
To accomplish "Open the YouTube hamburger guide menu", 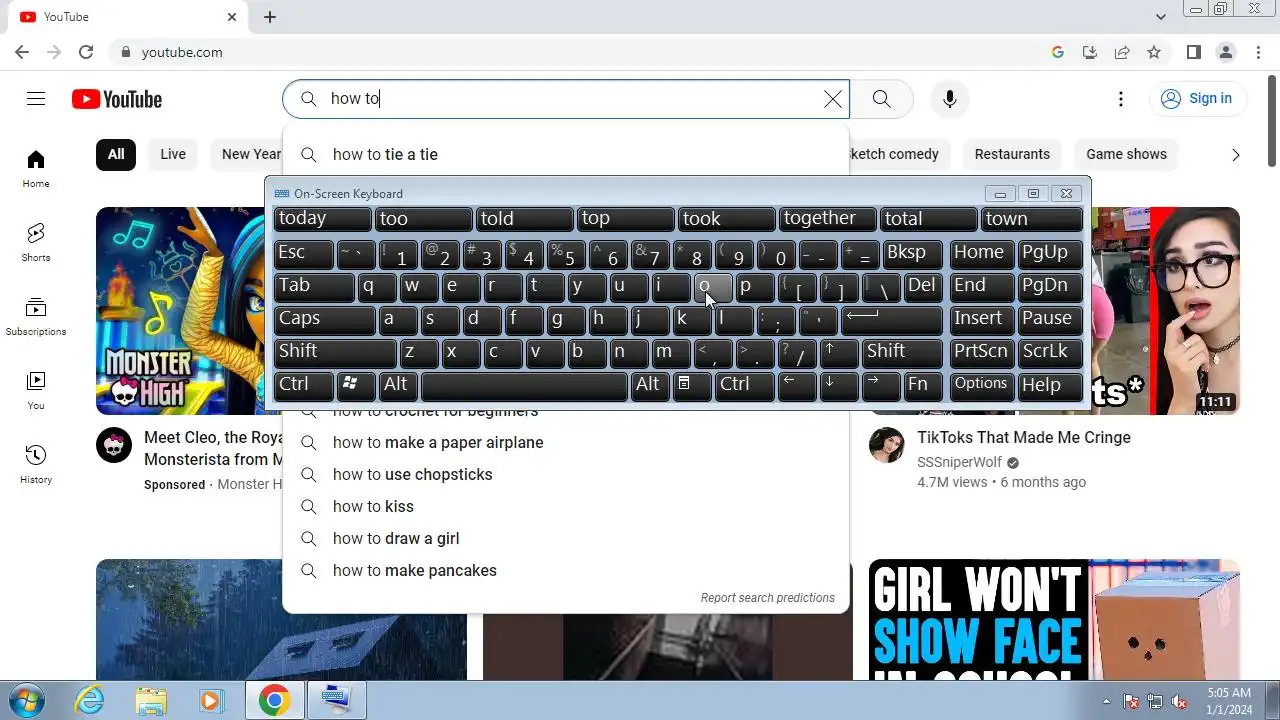I will (x=36, y=98).
